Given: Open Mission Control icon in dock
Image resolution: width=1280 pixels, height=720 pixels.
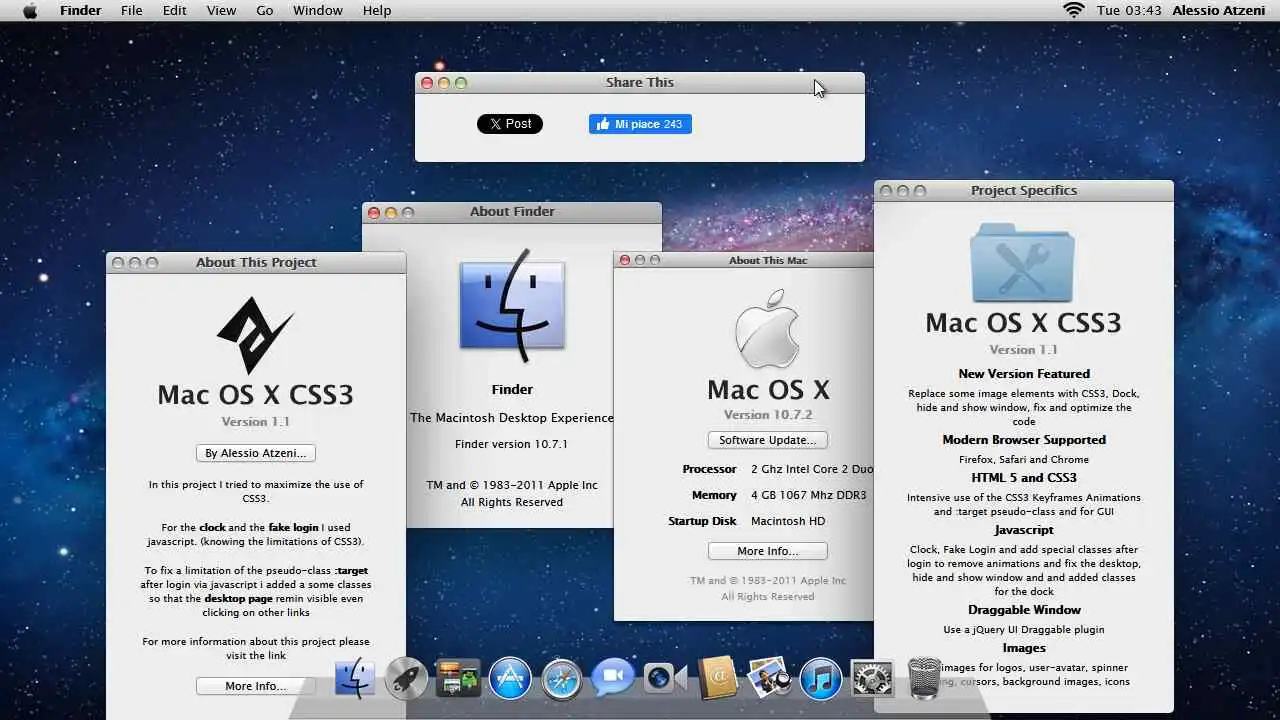Looking at the screenshot, I should pyautogui.click(x=458, y=679).
